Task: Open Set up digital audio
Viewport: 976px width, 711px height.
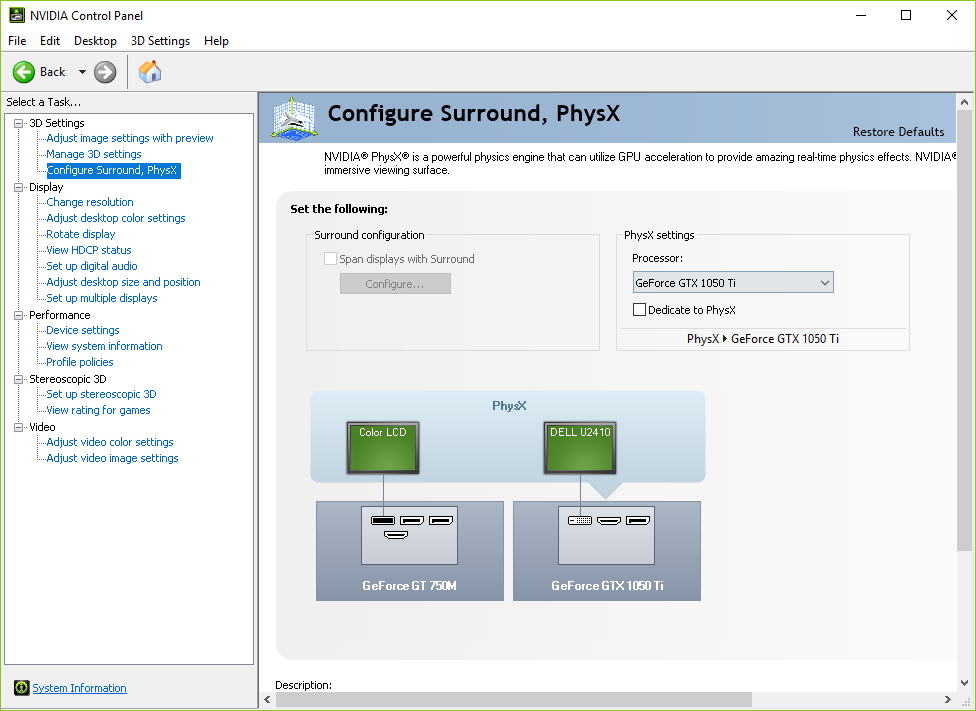Action: (x=92, y=266)
